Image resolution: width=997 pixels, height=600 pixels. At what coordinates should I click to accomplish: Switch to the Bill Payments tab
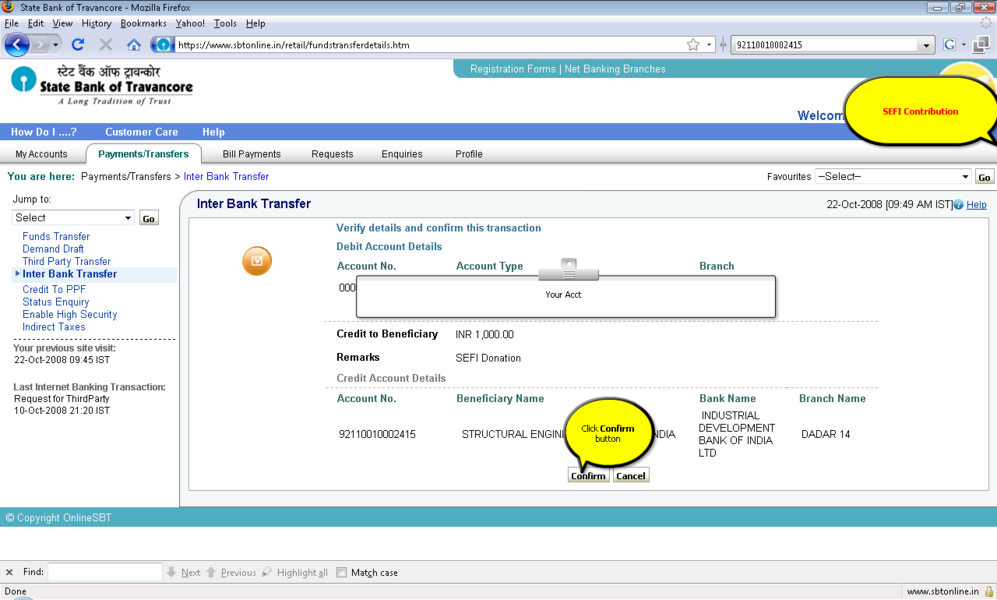251,154
